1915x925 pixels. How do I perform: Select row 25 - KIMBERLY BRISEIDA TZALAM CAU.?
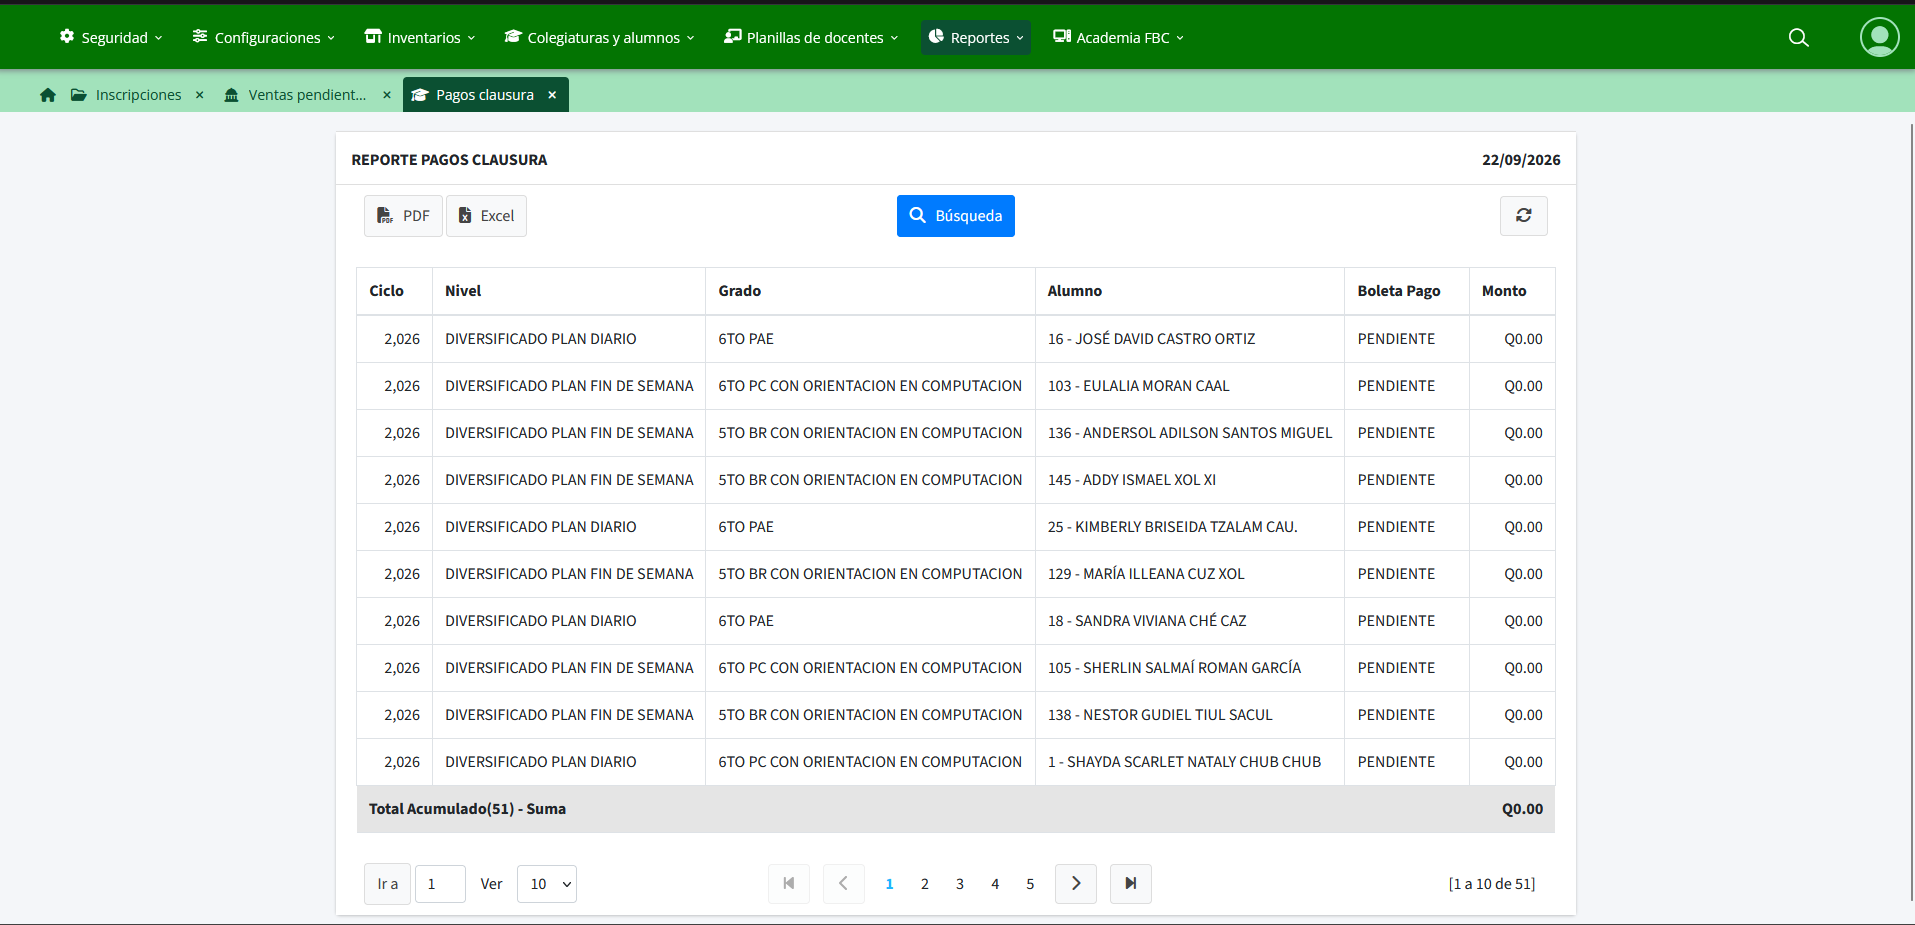pos(956,527)
